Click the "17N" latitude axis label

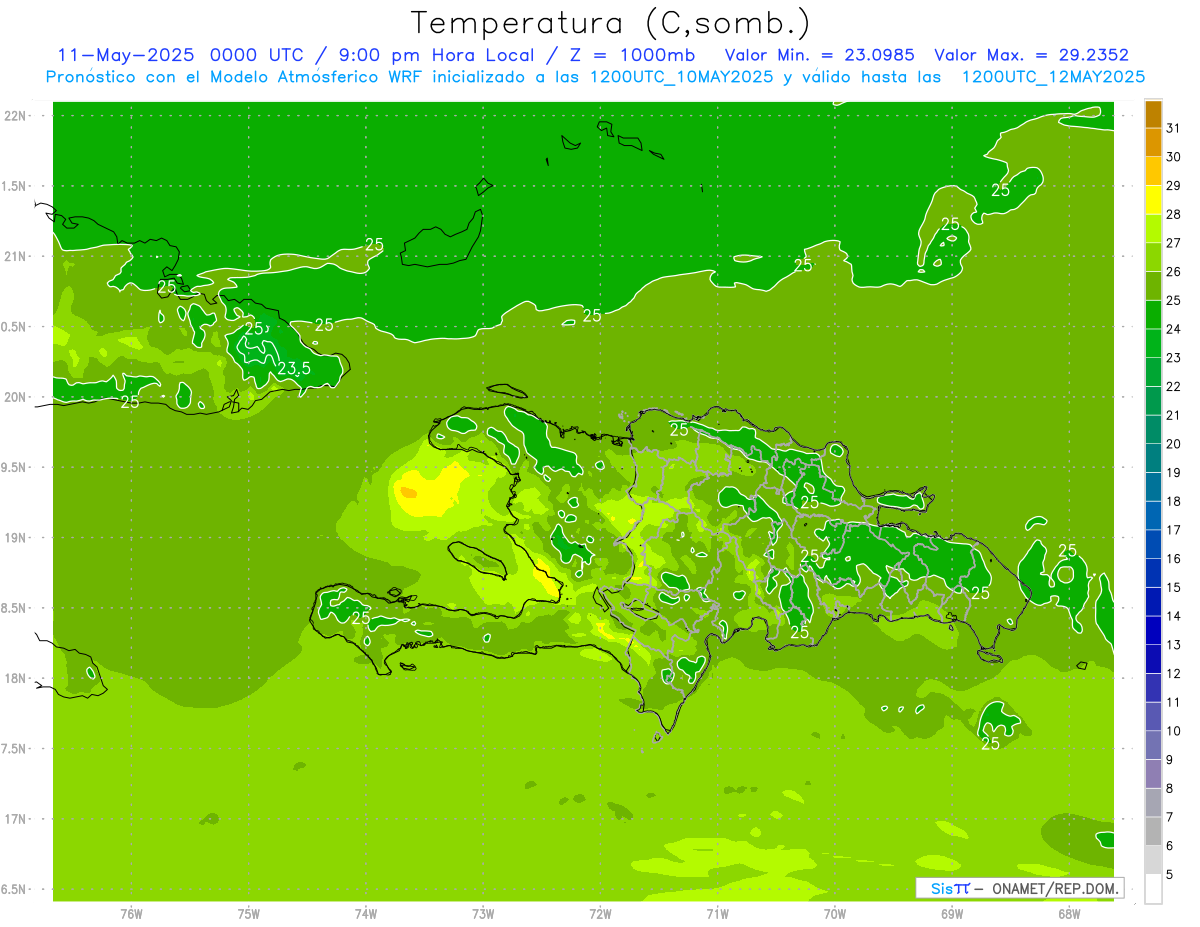[x=16, y=819]
